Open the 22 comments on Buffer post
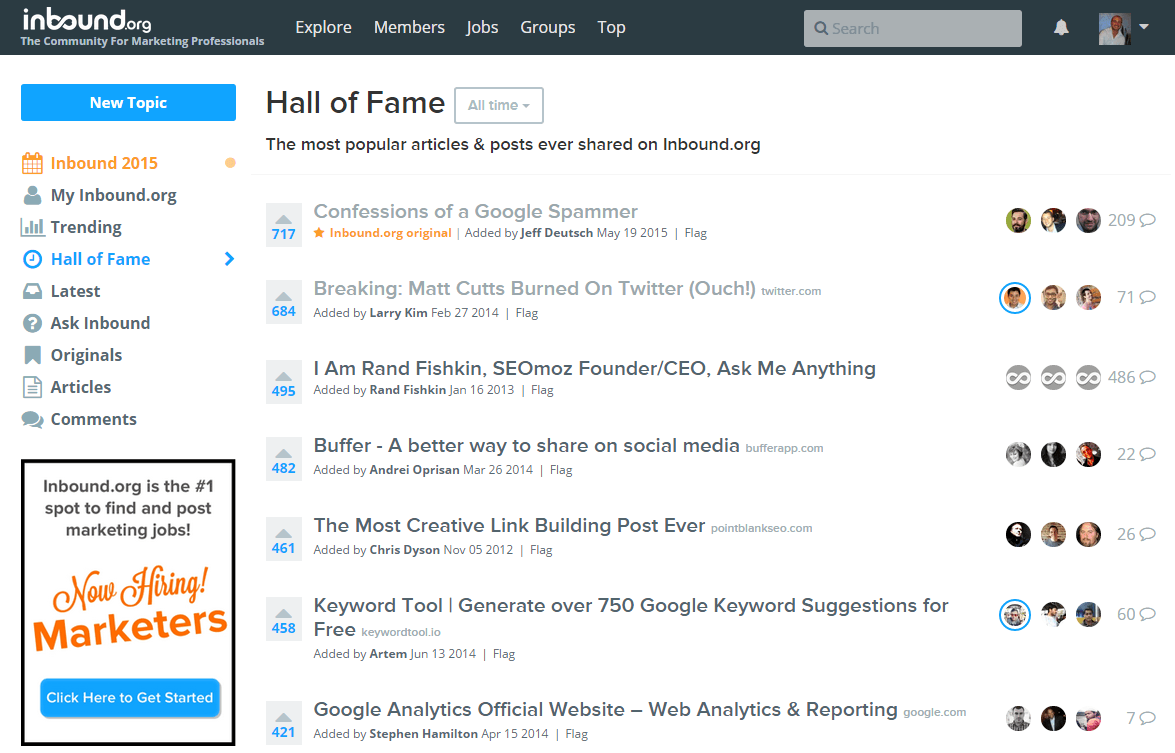The height and width of the screenshot is (753, 1175). coord(1136,455)
